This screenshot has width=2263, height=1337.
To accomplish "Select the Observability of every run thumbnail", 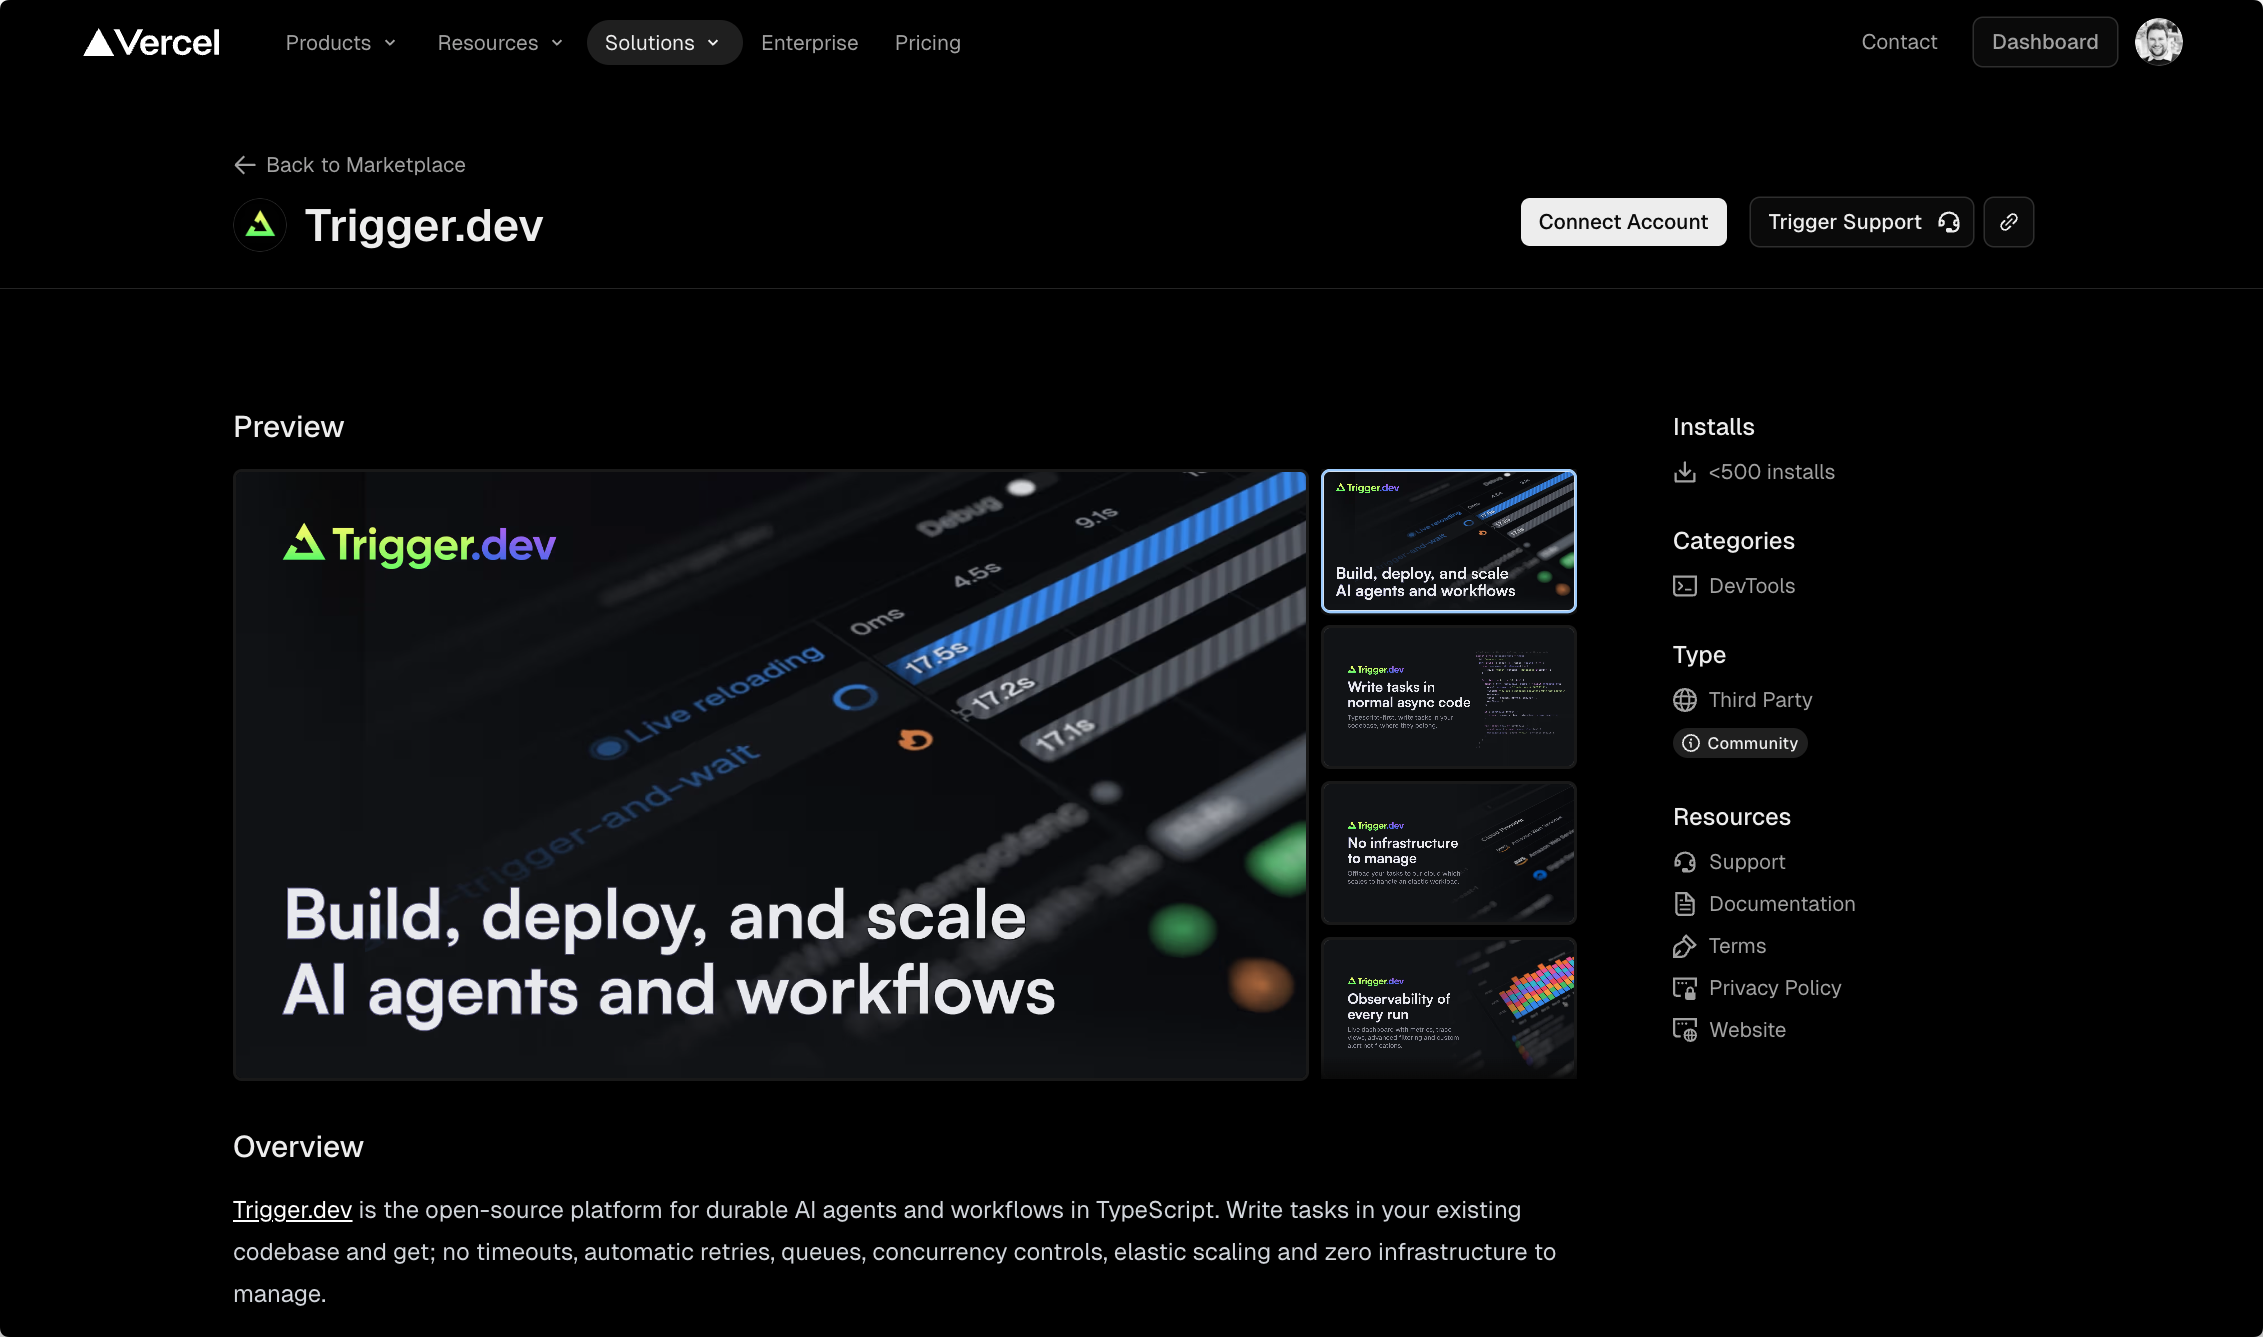I will click(1448, 1008).
